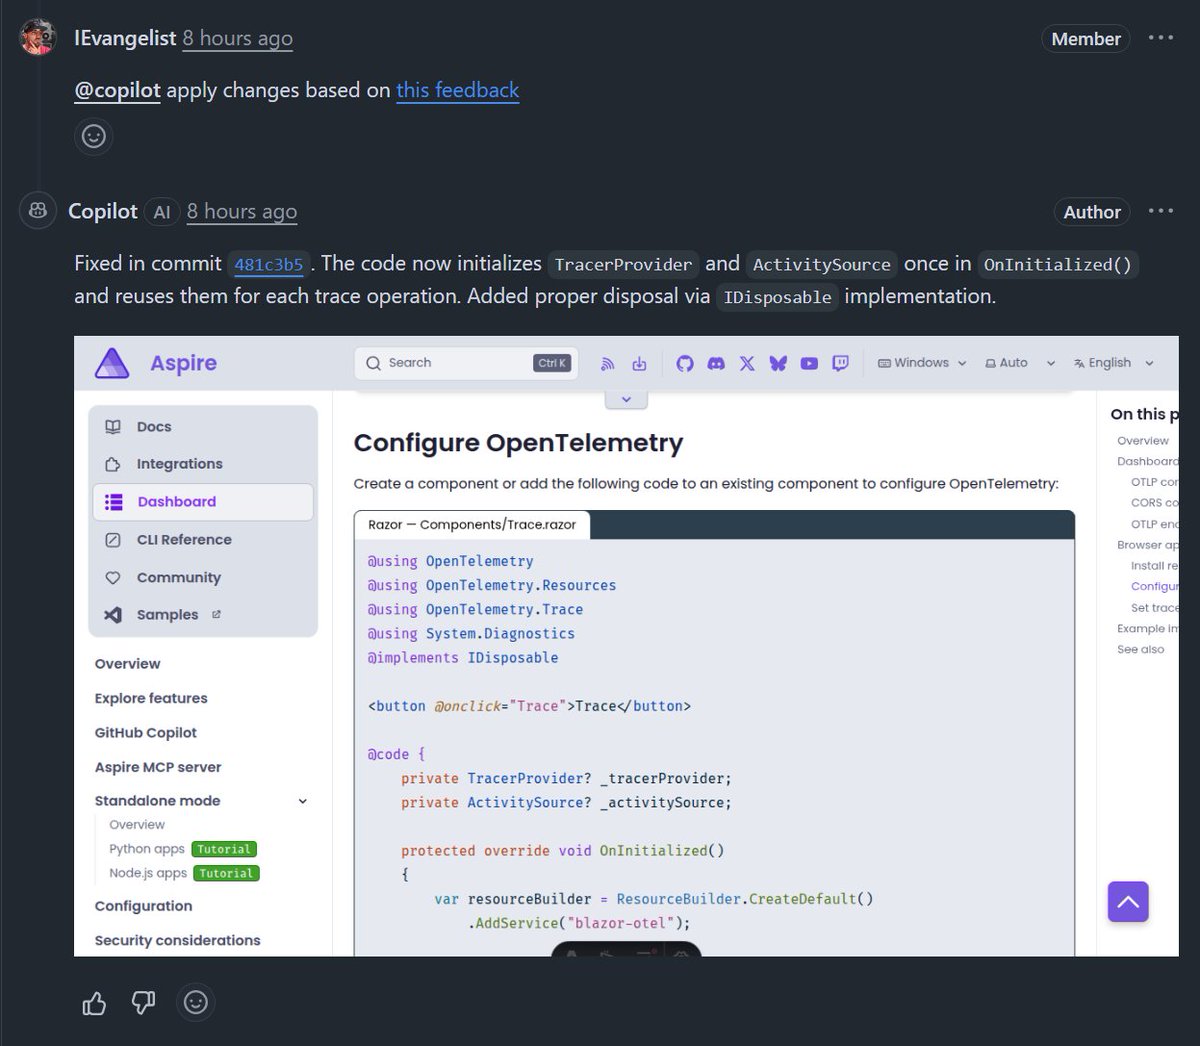The width and height of the screenshot is (1200, 1046).
Task: Collapse the Standalone mode section
Action: pyautogui.click(x=302, y=800)
